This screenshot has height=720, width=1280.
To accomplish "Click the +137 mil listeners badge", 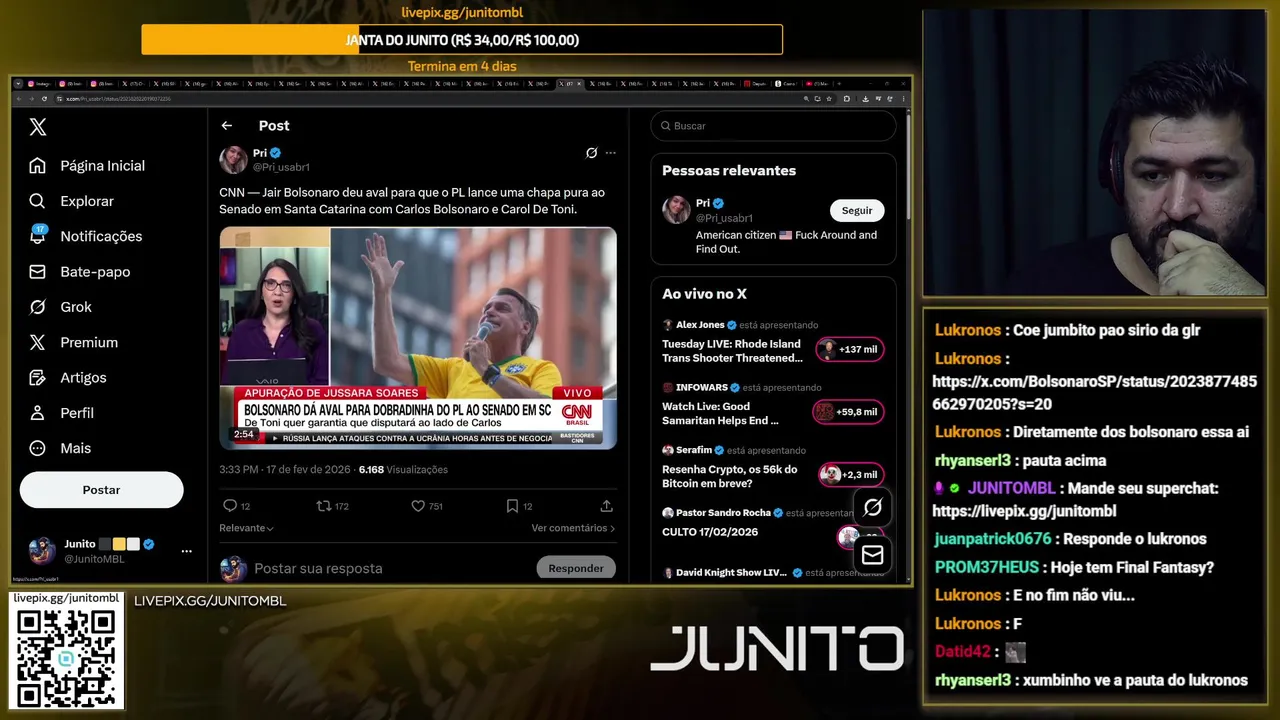I will point(850,350).
